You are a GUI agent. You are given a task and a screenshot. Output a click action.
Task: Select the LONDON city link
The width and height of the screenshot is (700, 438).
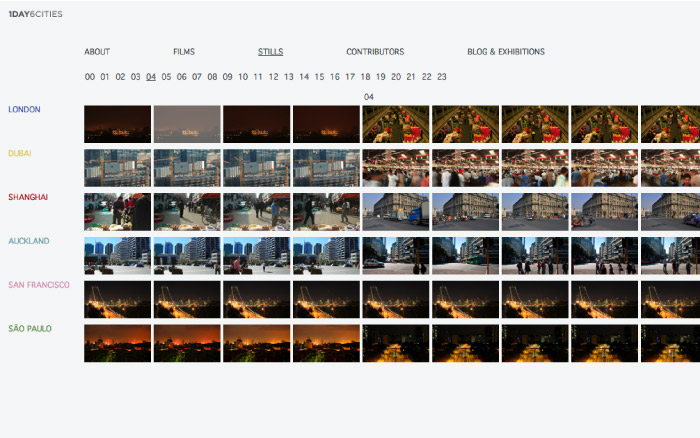[24, 109]
